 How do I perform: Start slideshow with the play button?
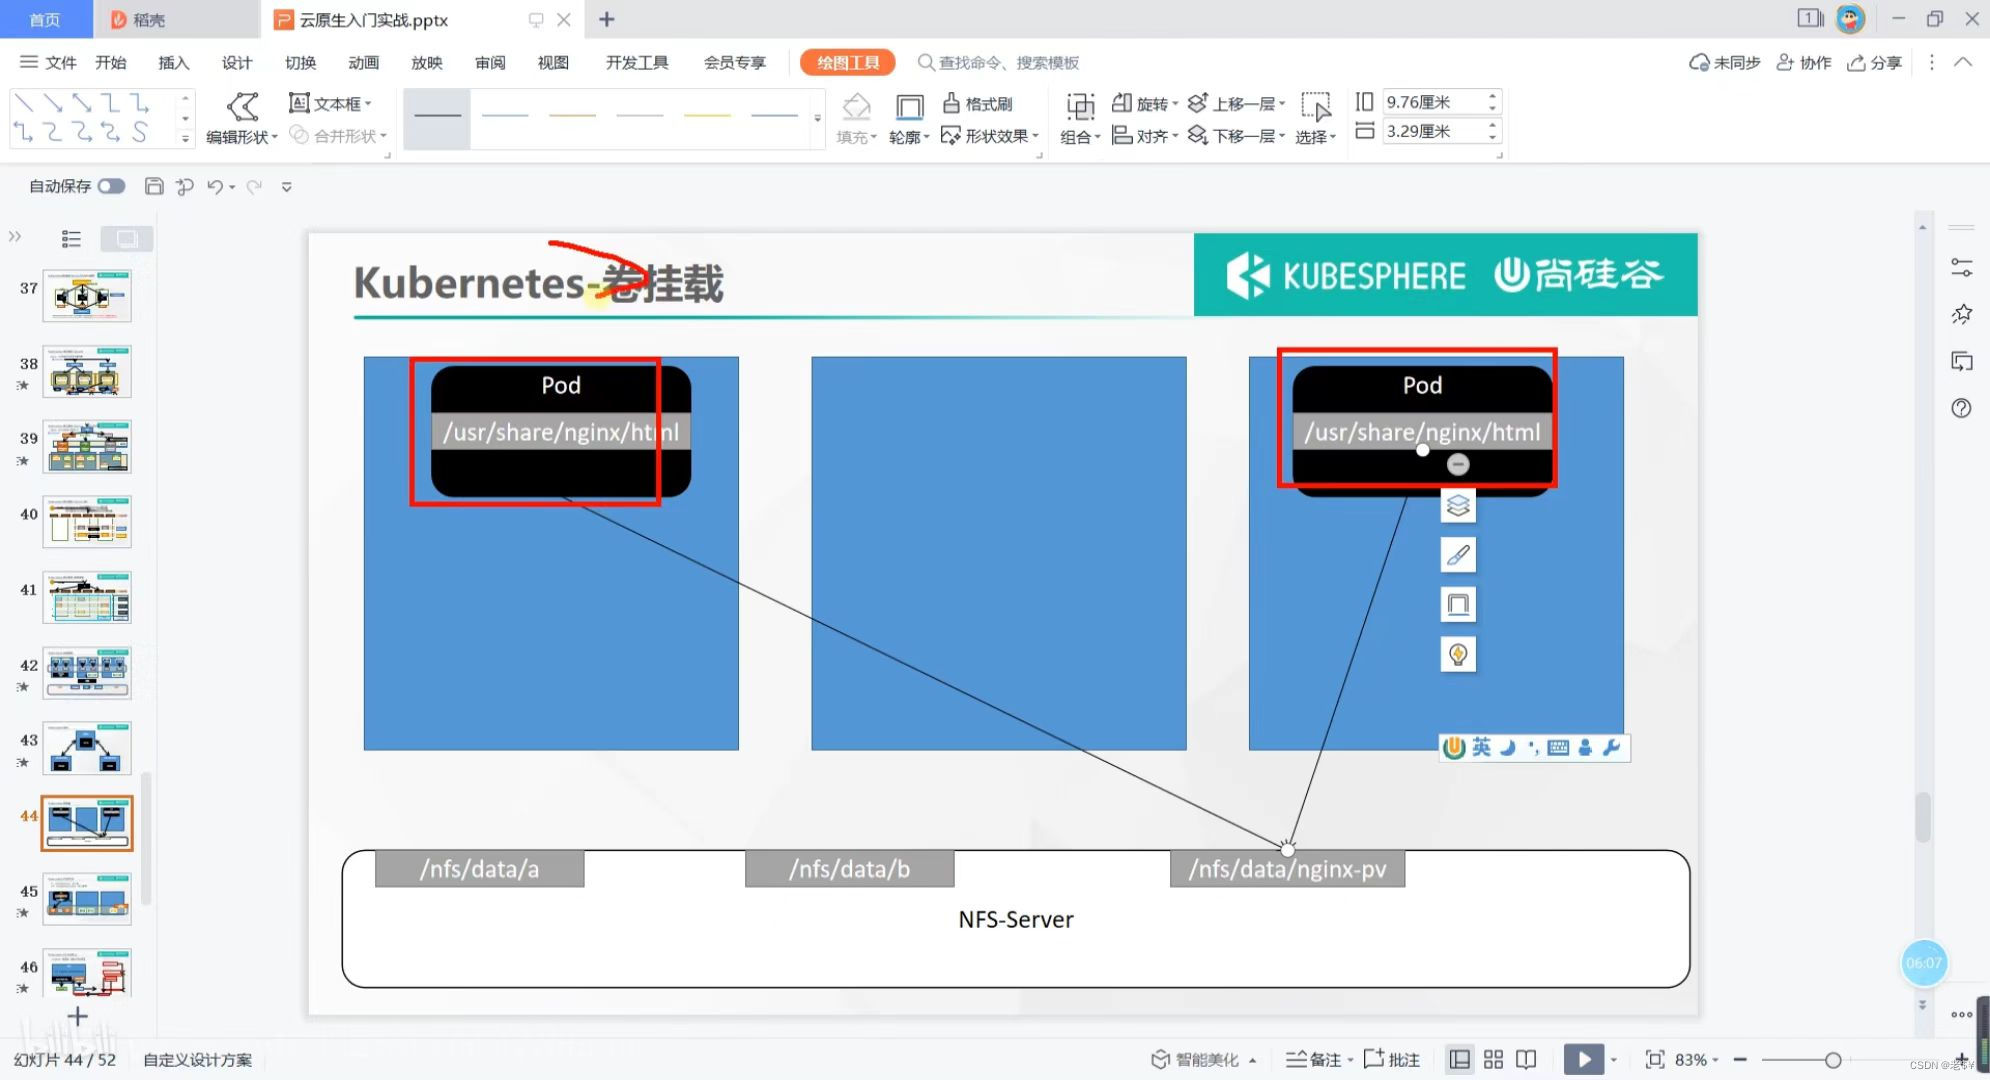pyautogui.click(x=1583, y=1059)
